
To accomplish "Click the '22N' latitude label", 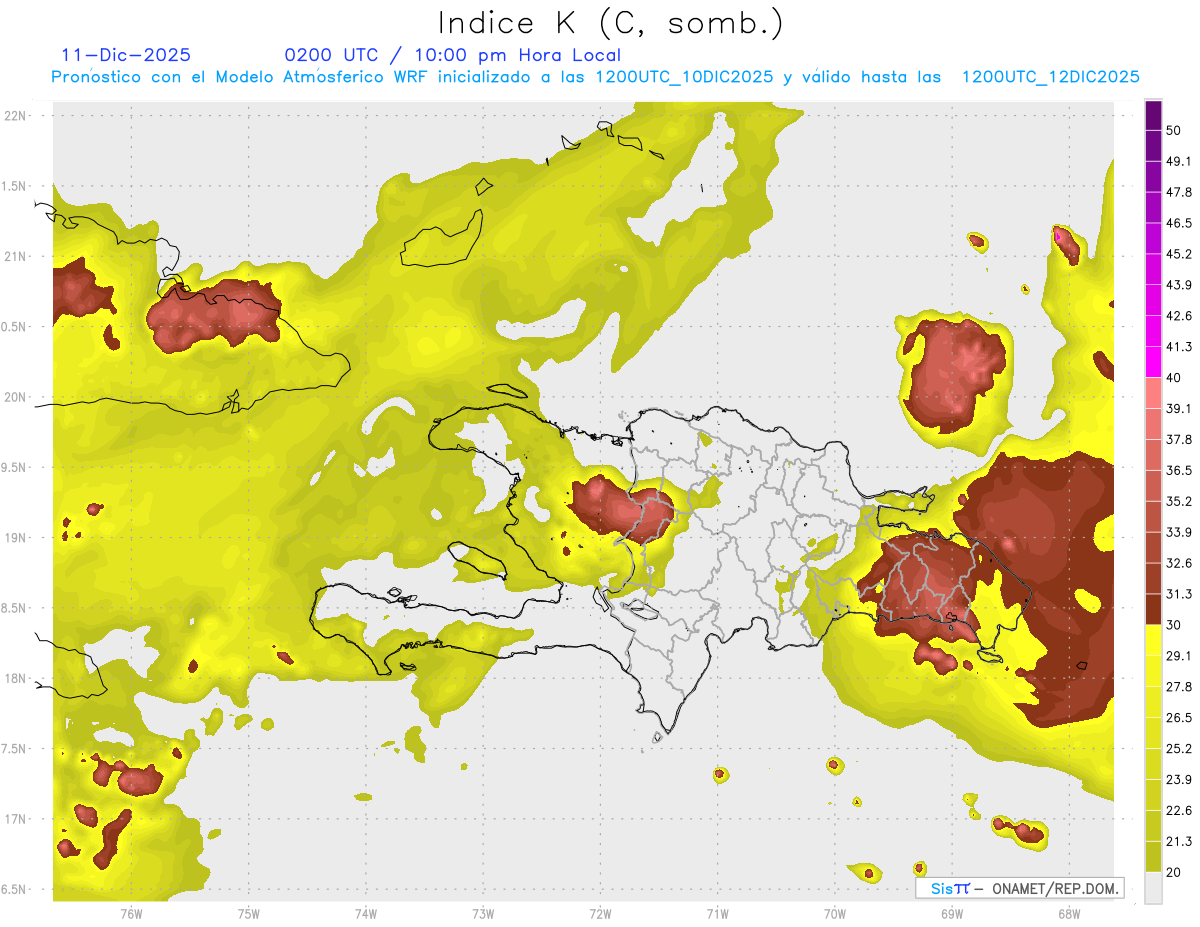I will click(15, 115).
